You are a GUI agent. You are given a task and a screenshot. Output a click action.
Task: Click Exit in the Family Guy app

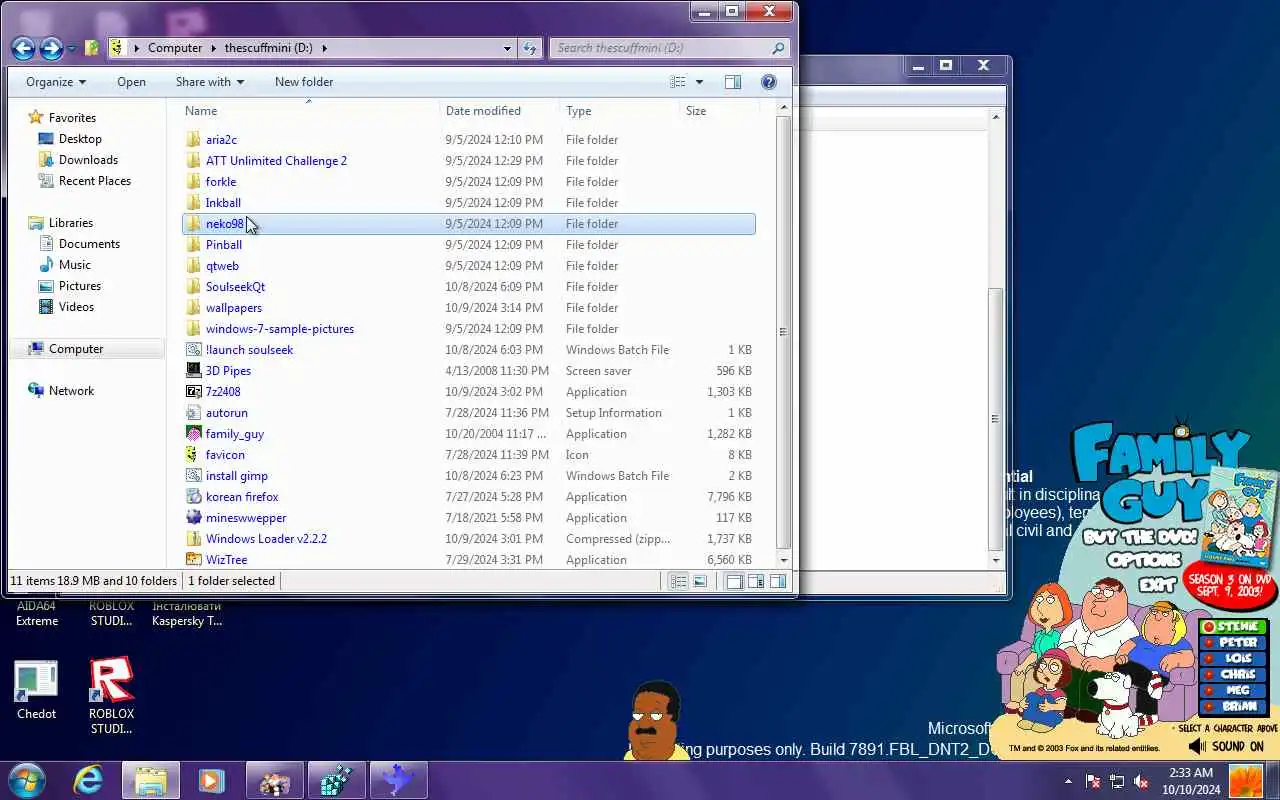click(x=1157, y=585)
